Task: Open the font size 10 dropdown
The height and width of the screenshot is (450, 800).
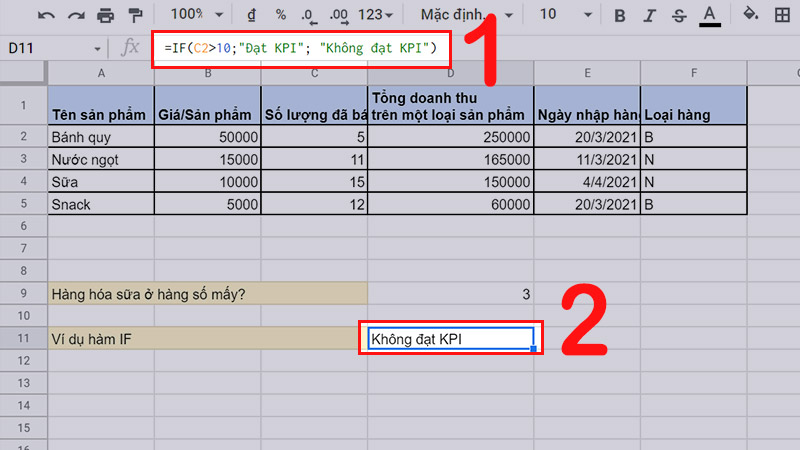Action: [563, 16]
